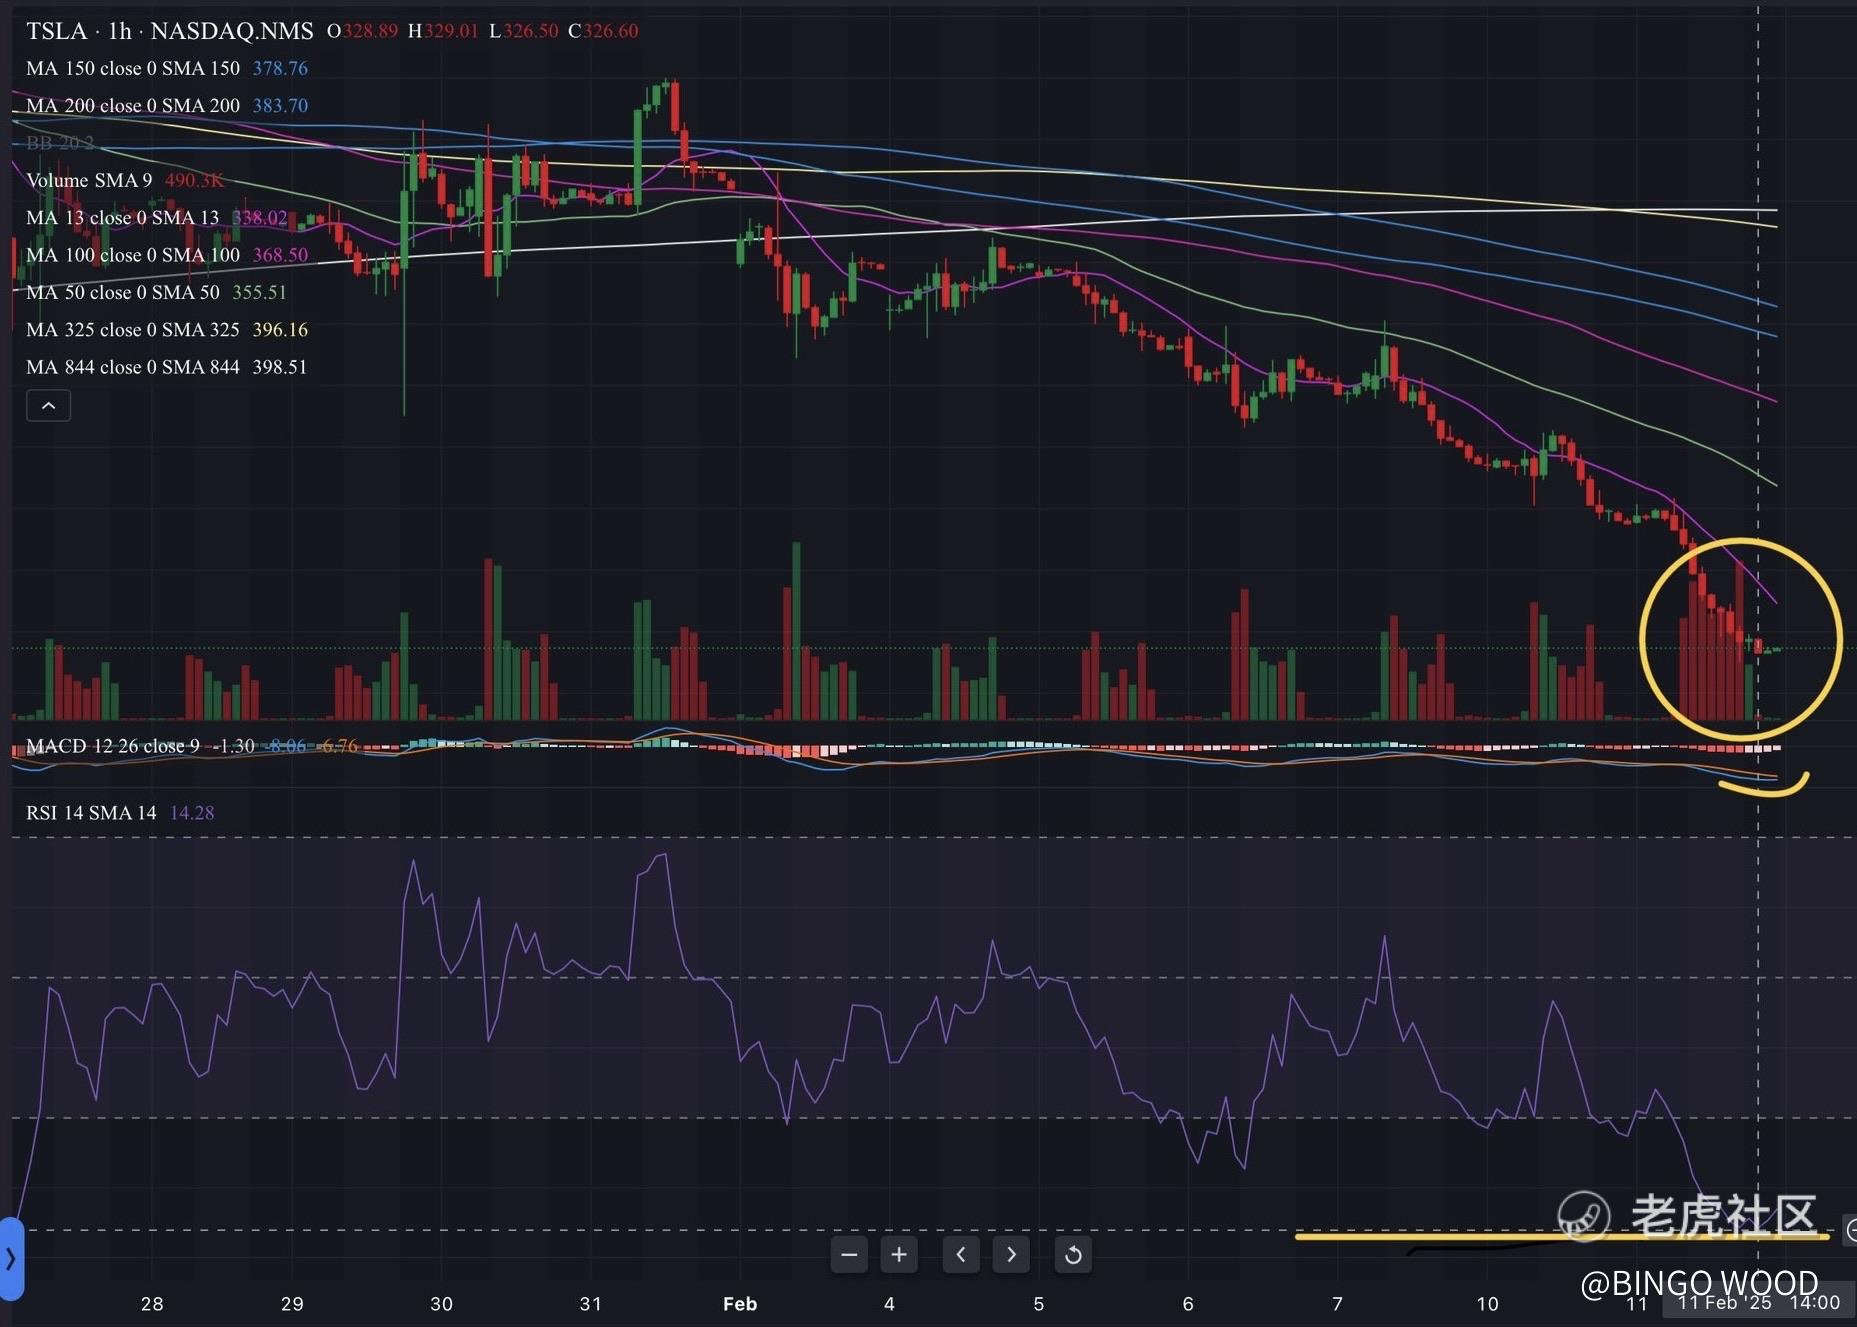Click the Feb label on time axis
1857x1327 pixels.
pos(740,1304)
